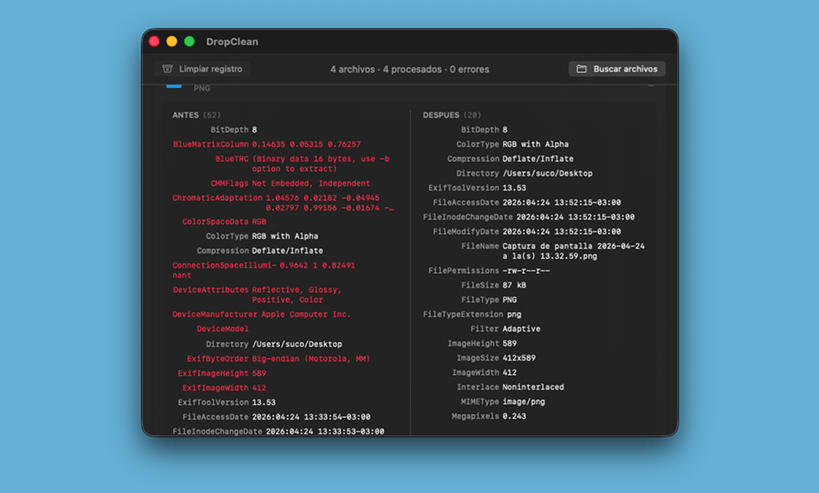Click the ChromaticAdaptation values row
Screen dimensions: 819x493
[283, 203]
